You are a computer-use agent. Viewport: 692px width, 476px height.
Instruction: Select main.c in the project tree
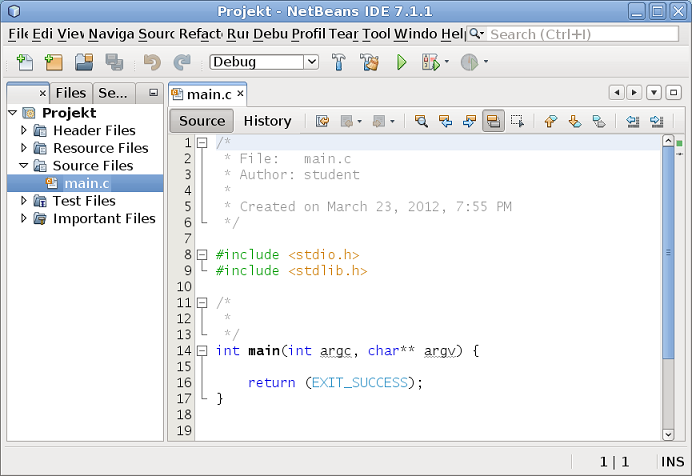85,183
